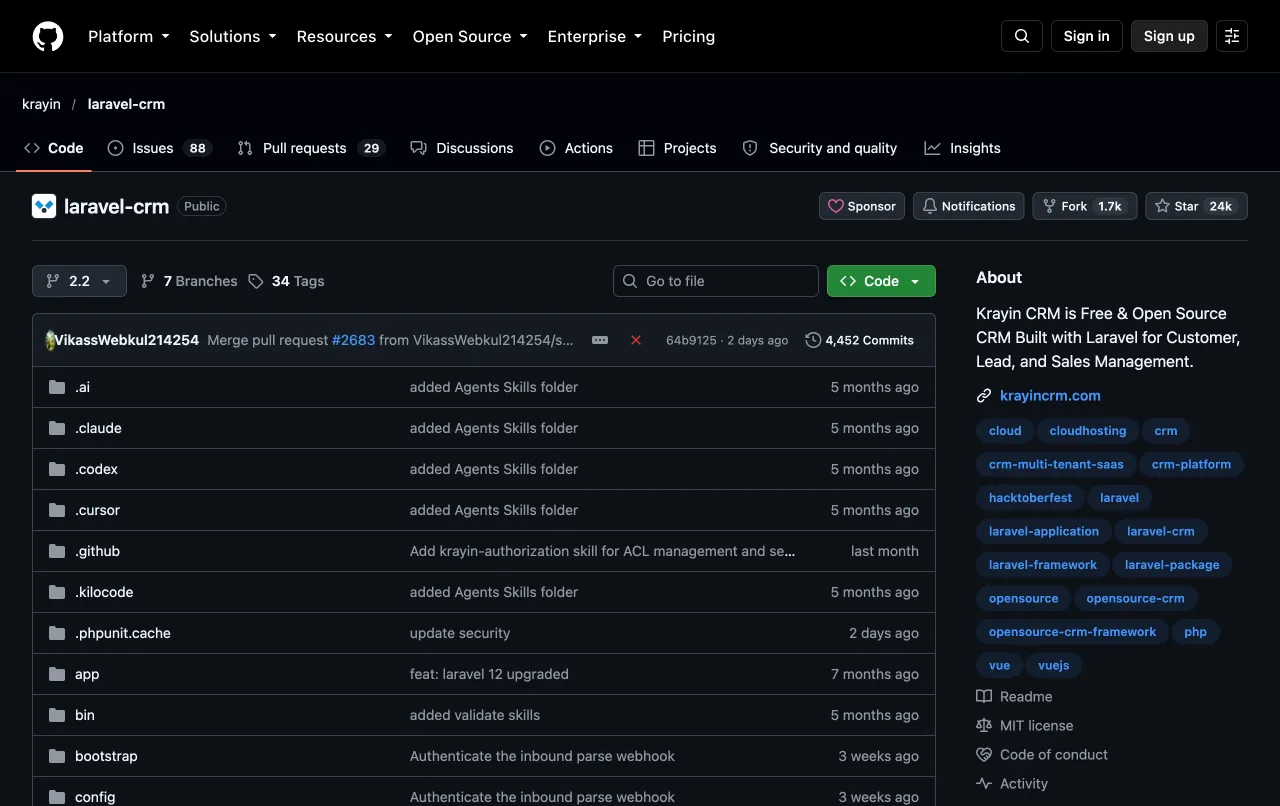Switch to the Actions tab
This screenshot has width=1280, height=806.
tap(576, 148)
